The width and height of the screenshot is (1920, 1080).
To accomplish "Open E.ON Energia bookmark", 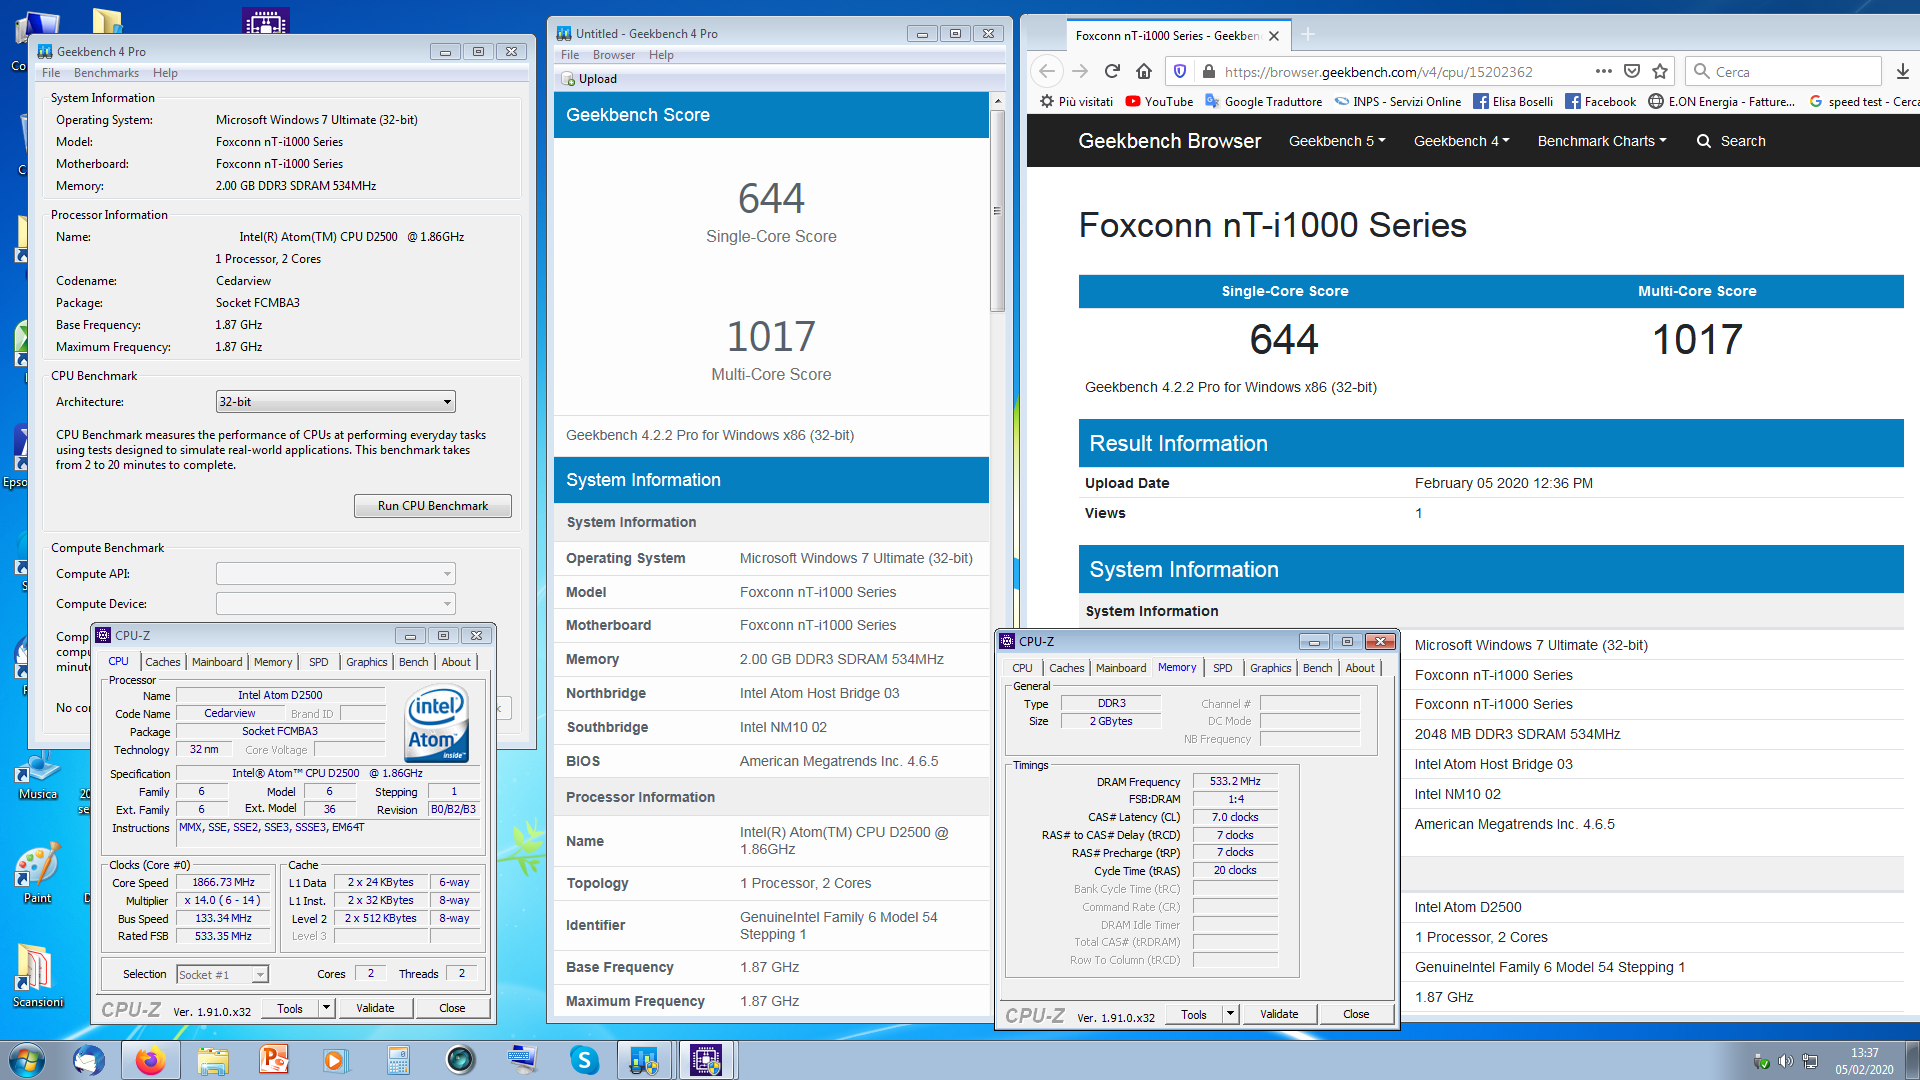I will point(1721,101).
